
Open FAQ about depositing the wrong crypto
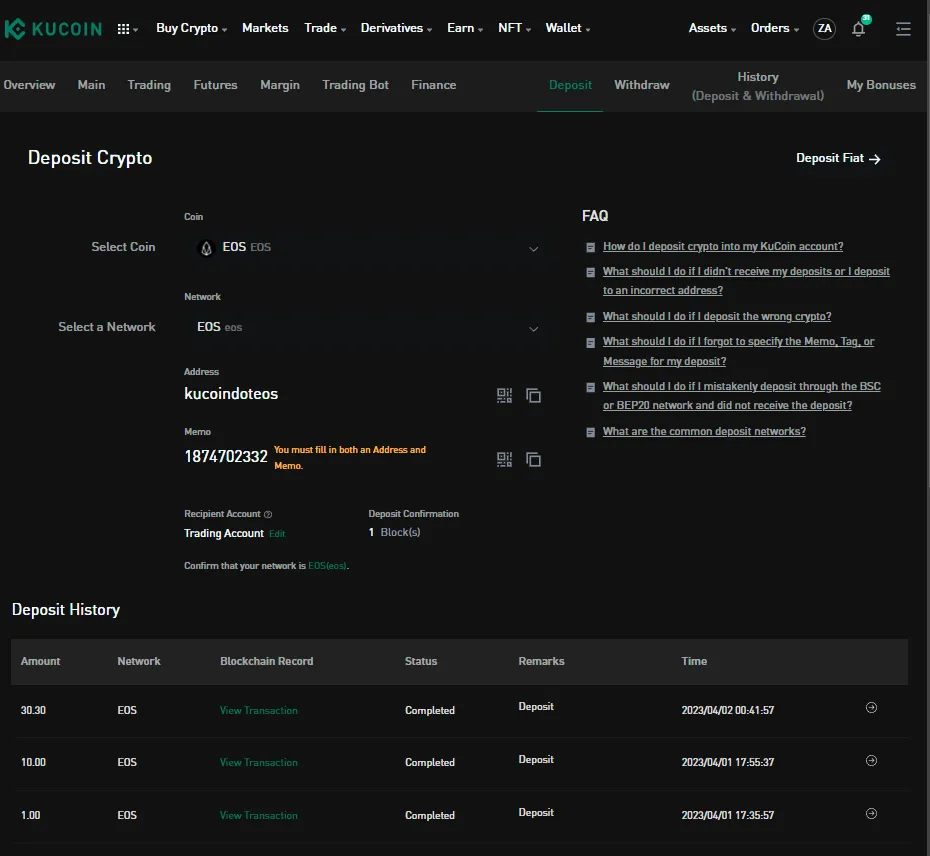tap(716, 316)
